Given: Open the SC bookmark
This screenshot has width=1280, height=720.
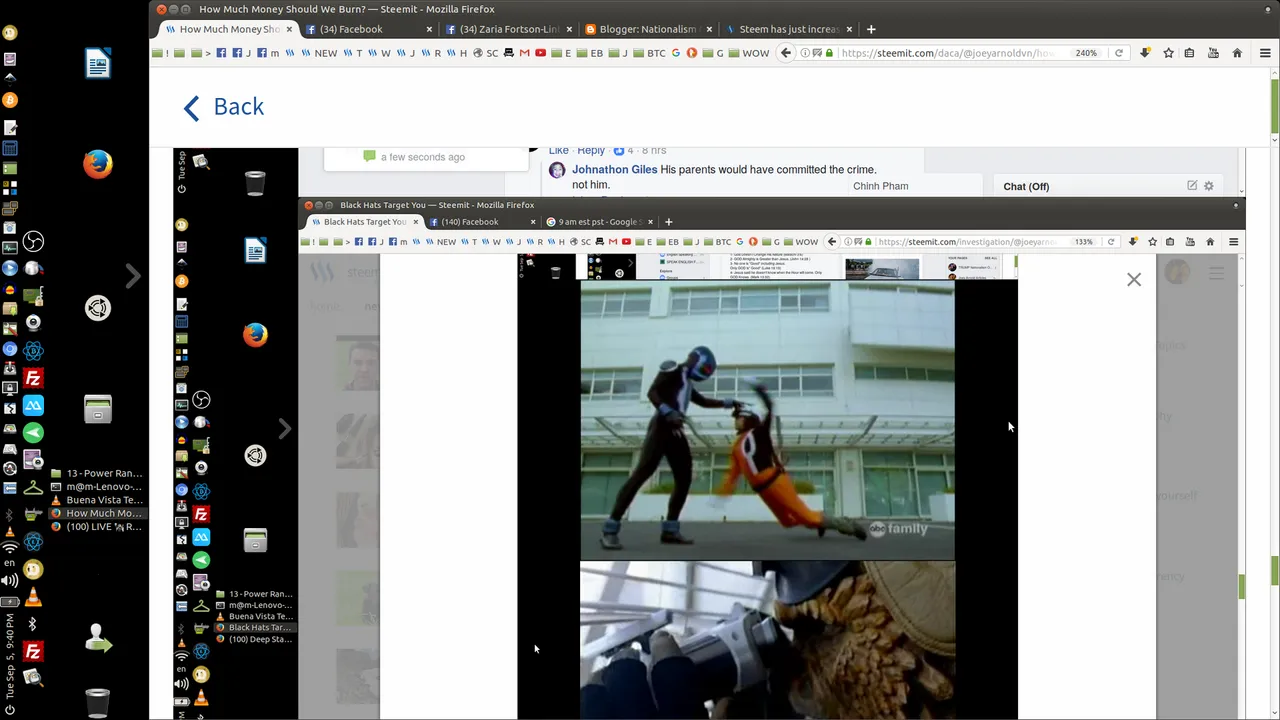Looking at the screenshot, I should point(486,53).
